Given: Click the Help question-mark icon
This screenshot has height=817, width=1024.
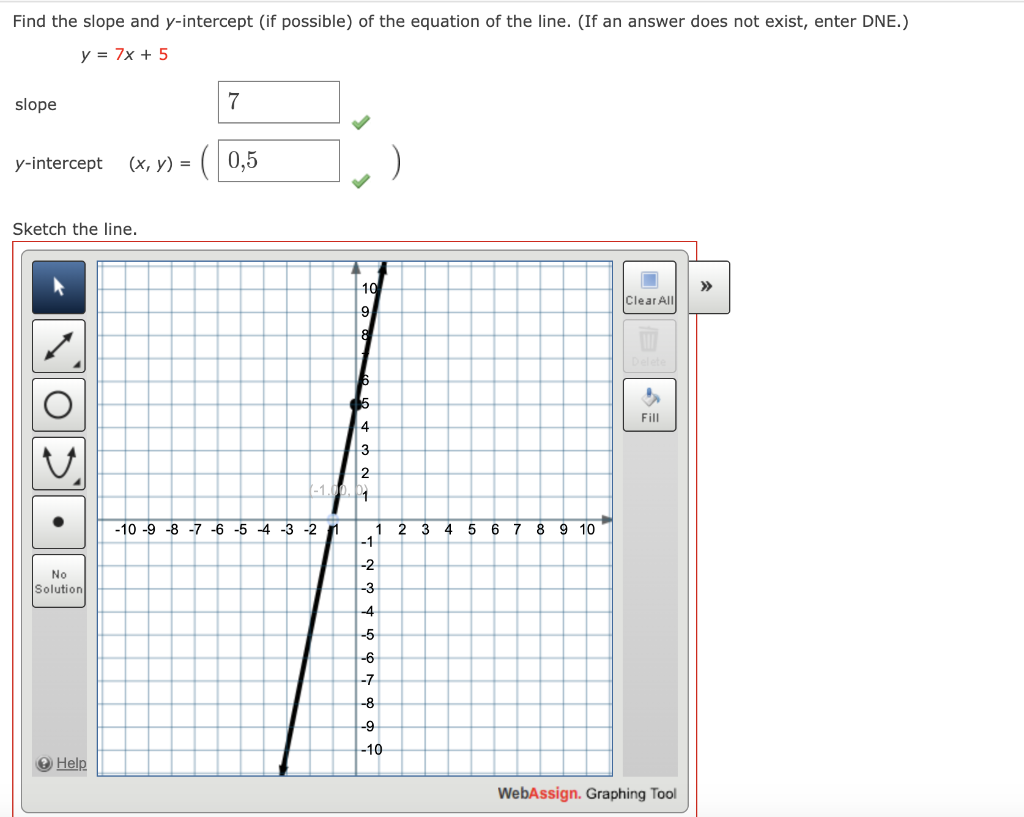Looking at the screenshot, I should point(45,763).
